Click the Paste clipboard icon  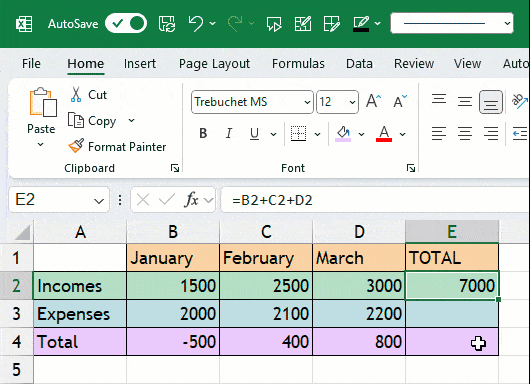(x=43, y=102)
